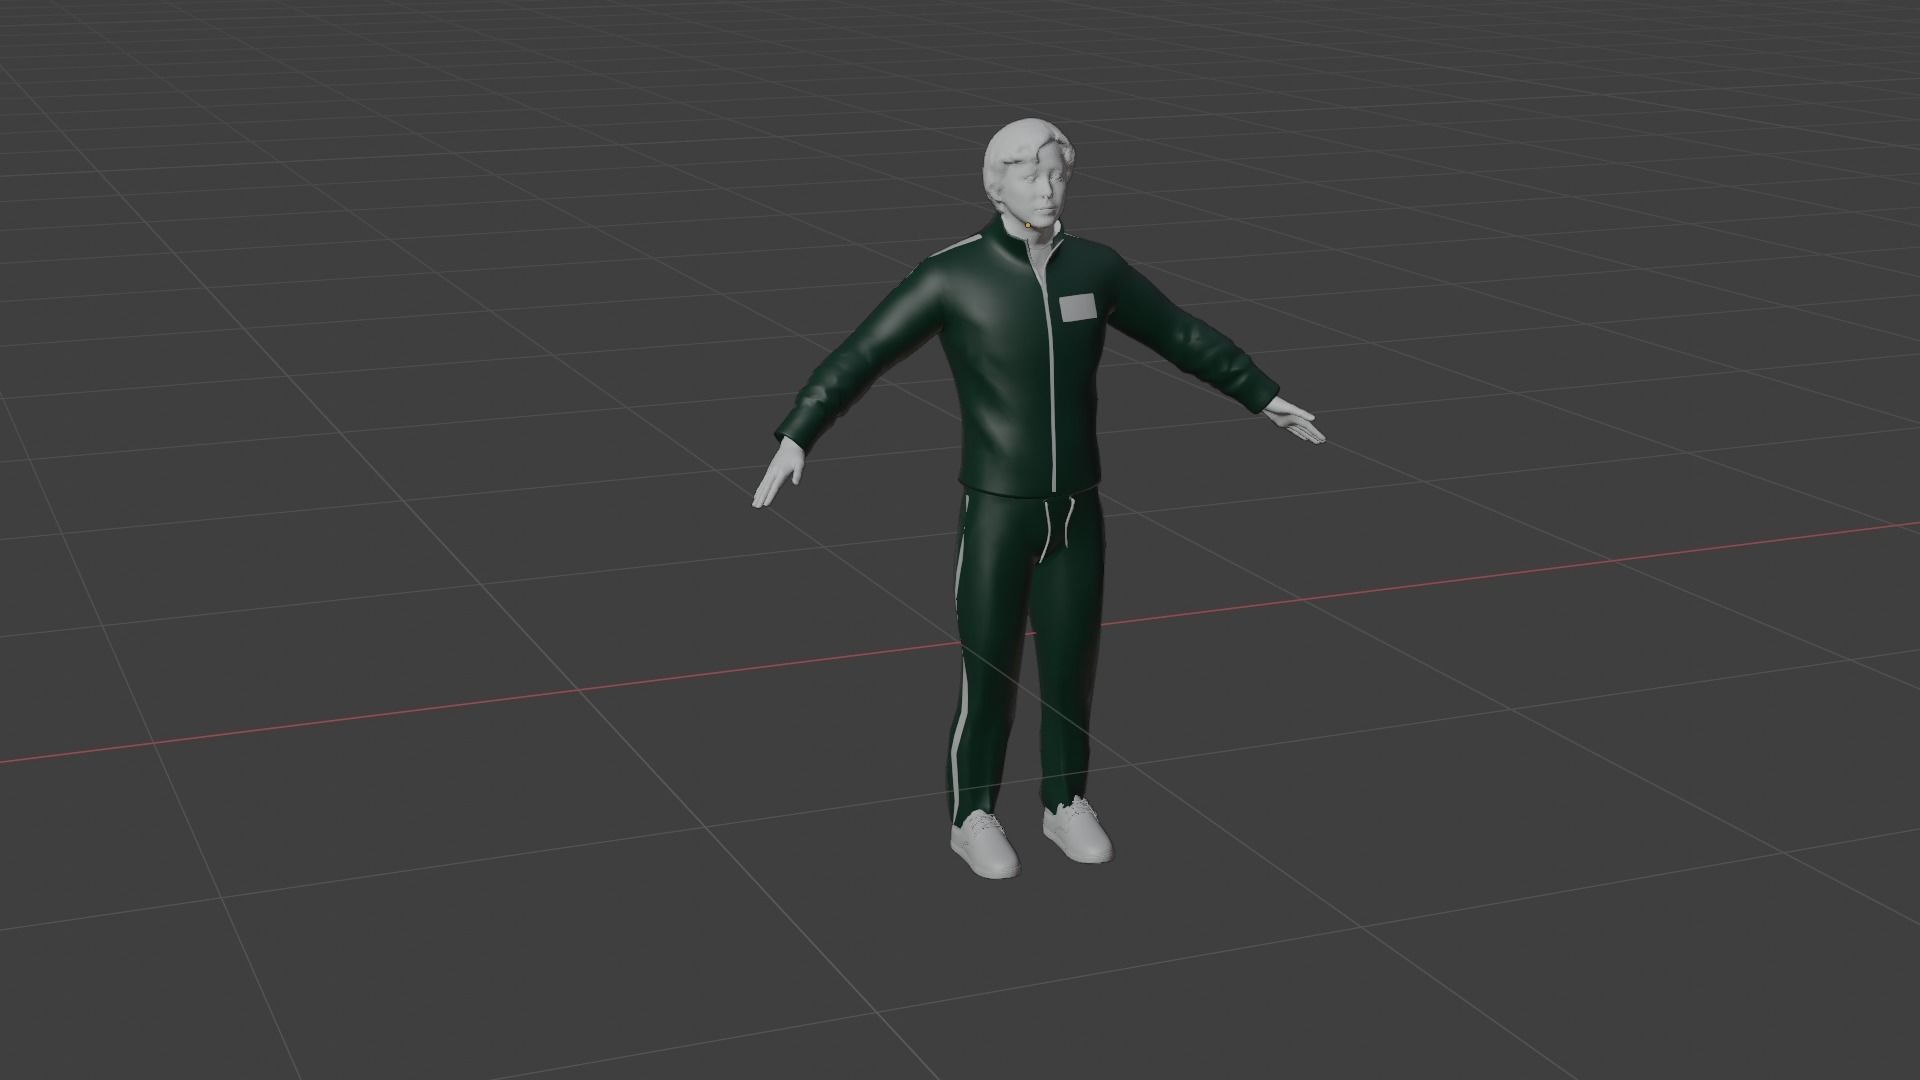Click the orange origin point at neck
The image size is (1920, 1080).
pyautogui.click(x=1027, y=226)
